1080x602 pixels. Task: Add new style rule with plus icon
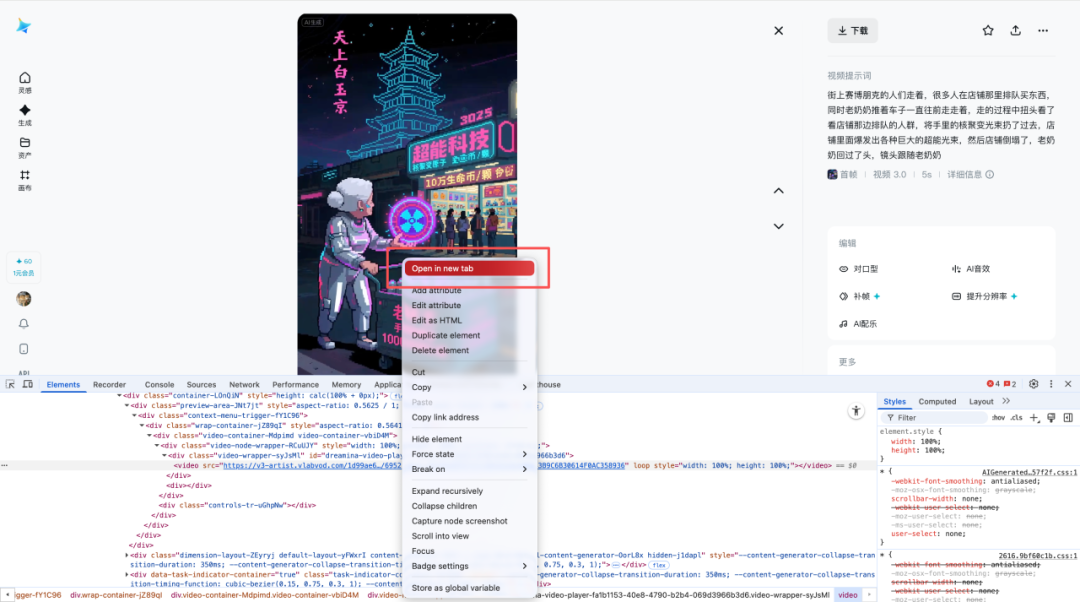1034,417
